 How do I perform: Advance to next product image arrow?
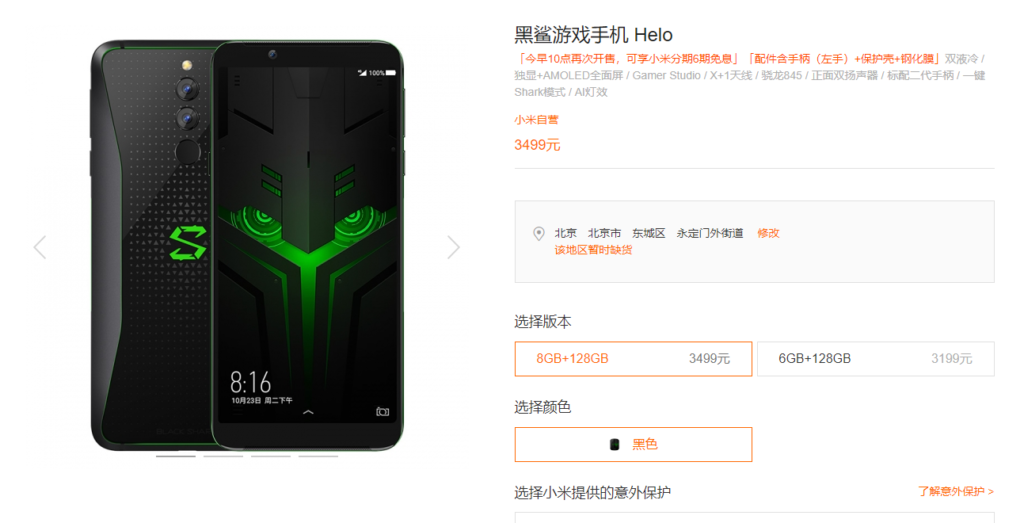pos(454,247)
